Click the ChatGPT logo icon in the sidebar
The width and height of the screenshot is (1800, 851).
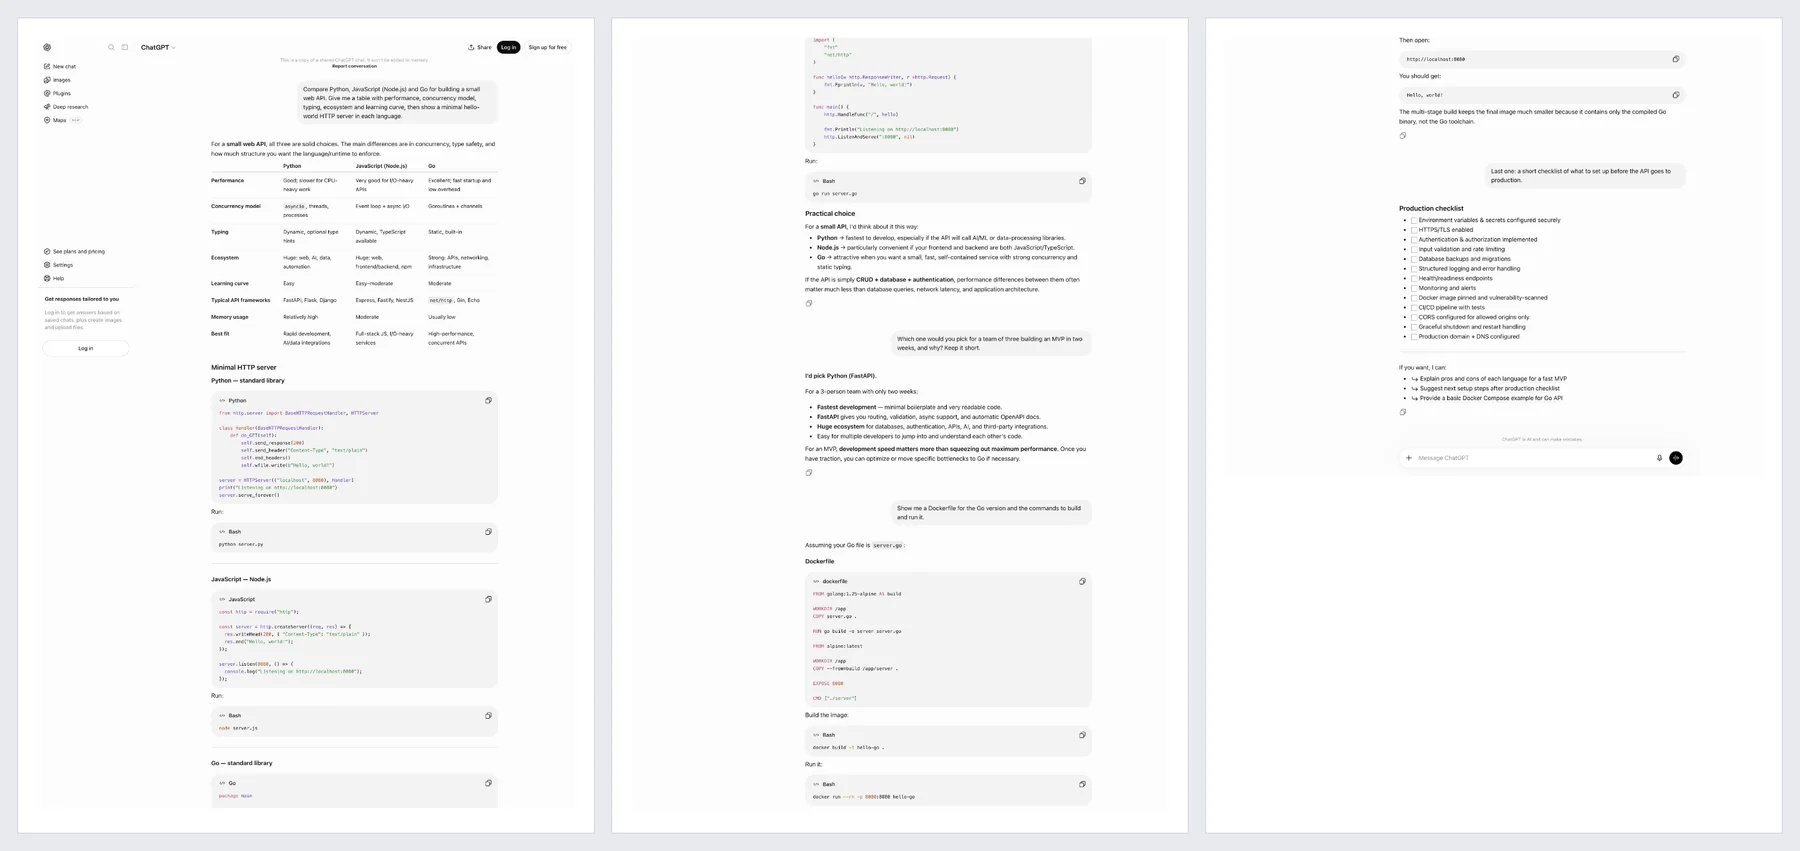[47, 47]
